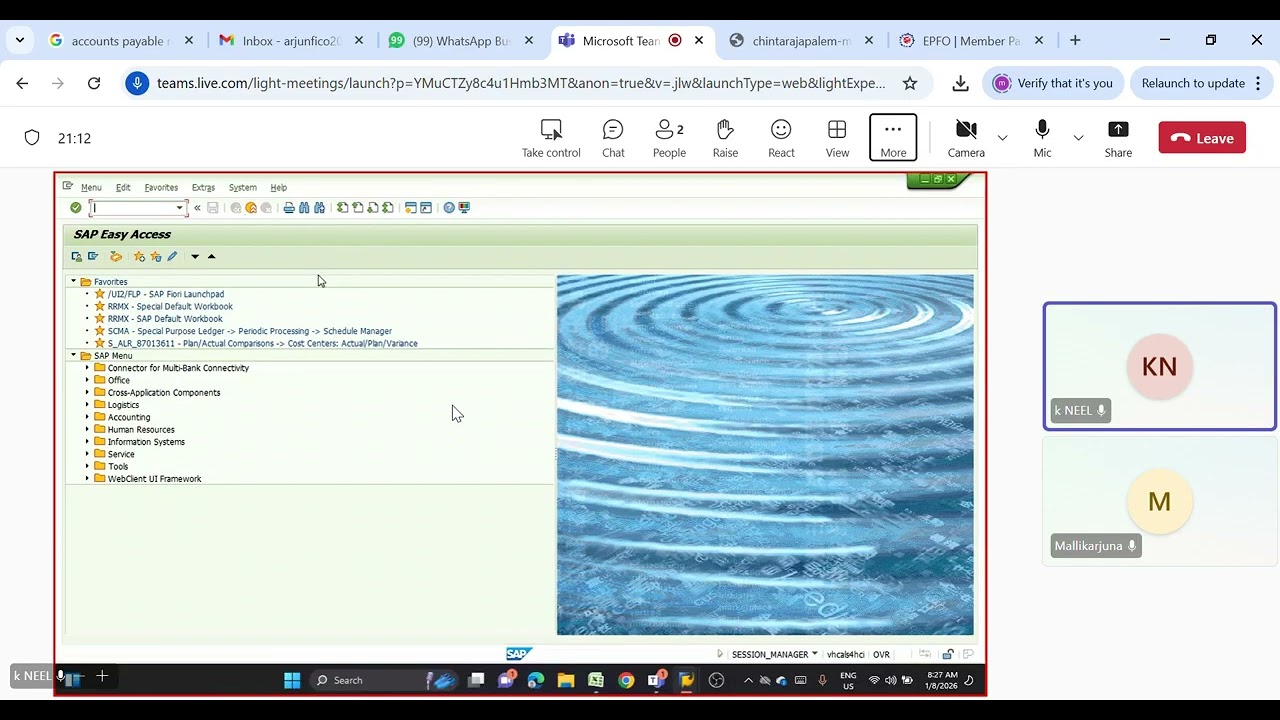
Task: Open the SAP Fiori Launchpad favorite
Action: 166,295
